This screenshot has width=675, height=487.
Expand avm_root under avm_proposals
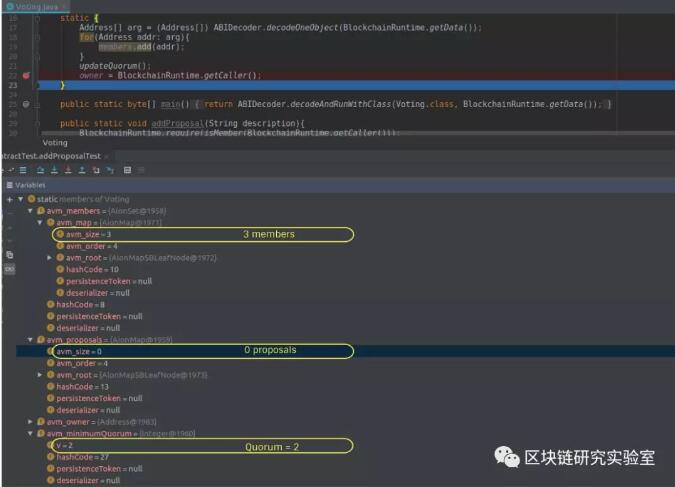[40, 375]
